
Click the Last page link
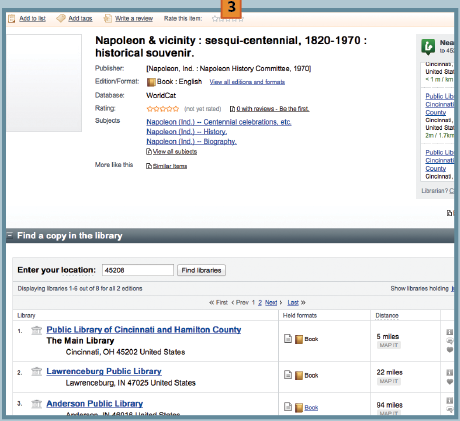[293, 303]
